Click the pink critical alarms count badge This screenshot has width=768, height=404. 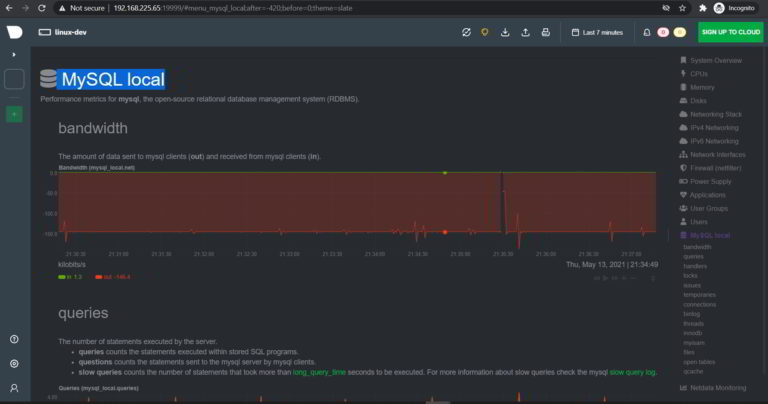click(x=663, y=32)
